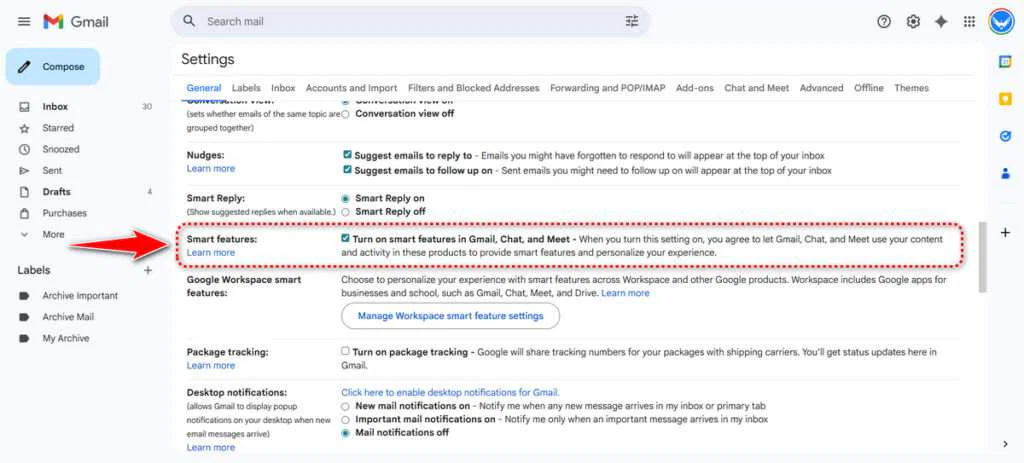
Task: Show search options filter icon
Action: click(632, 22)
